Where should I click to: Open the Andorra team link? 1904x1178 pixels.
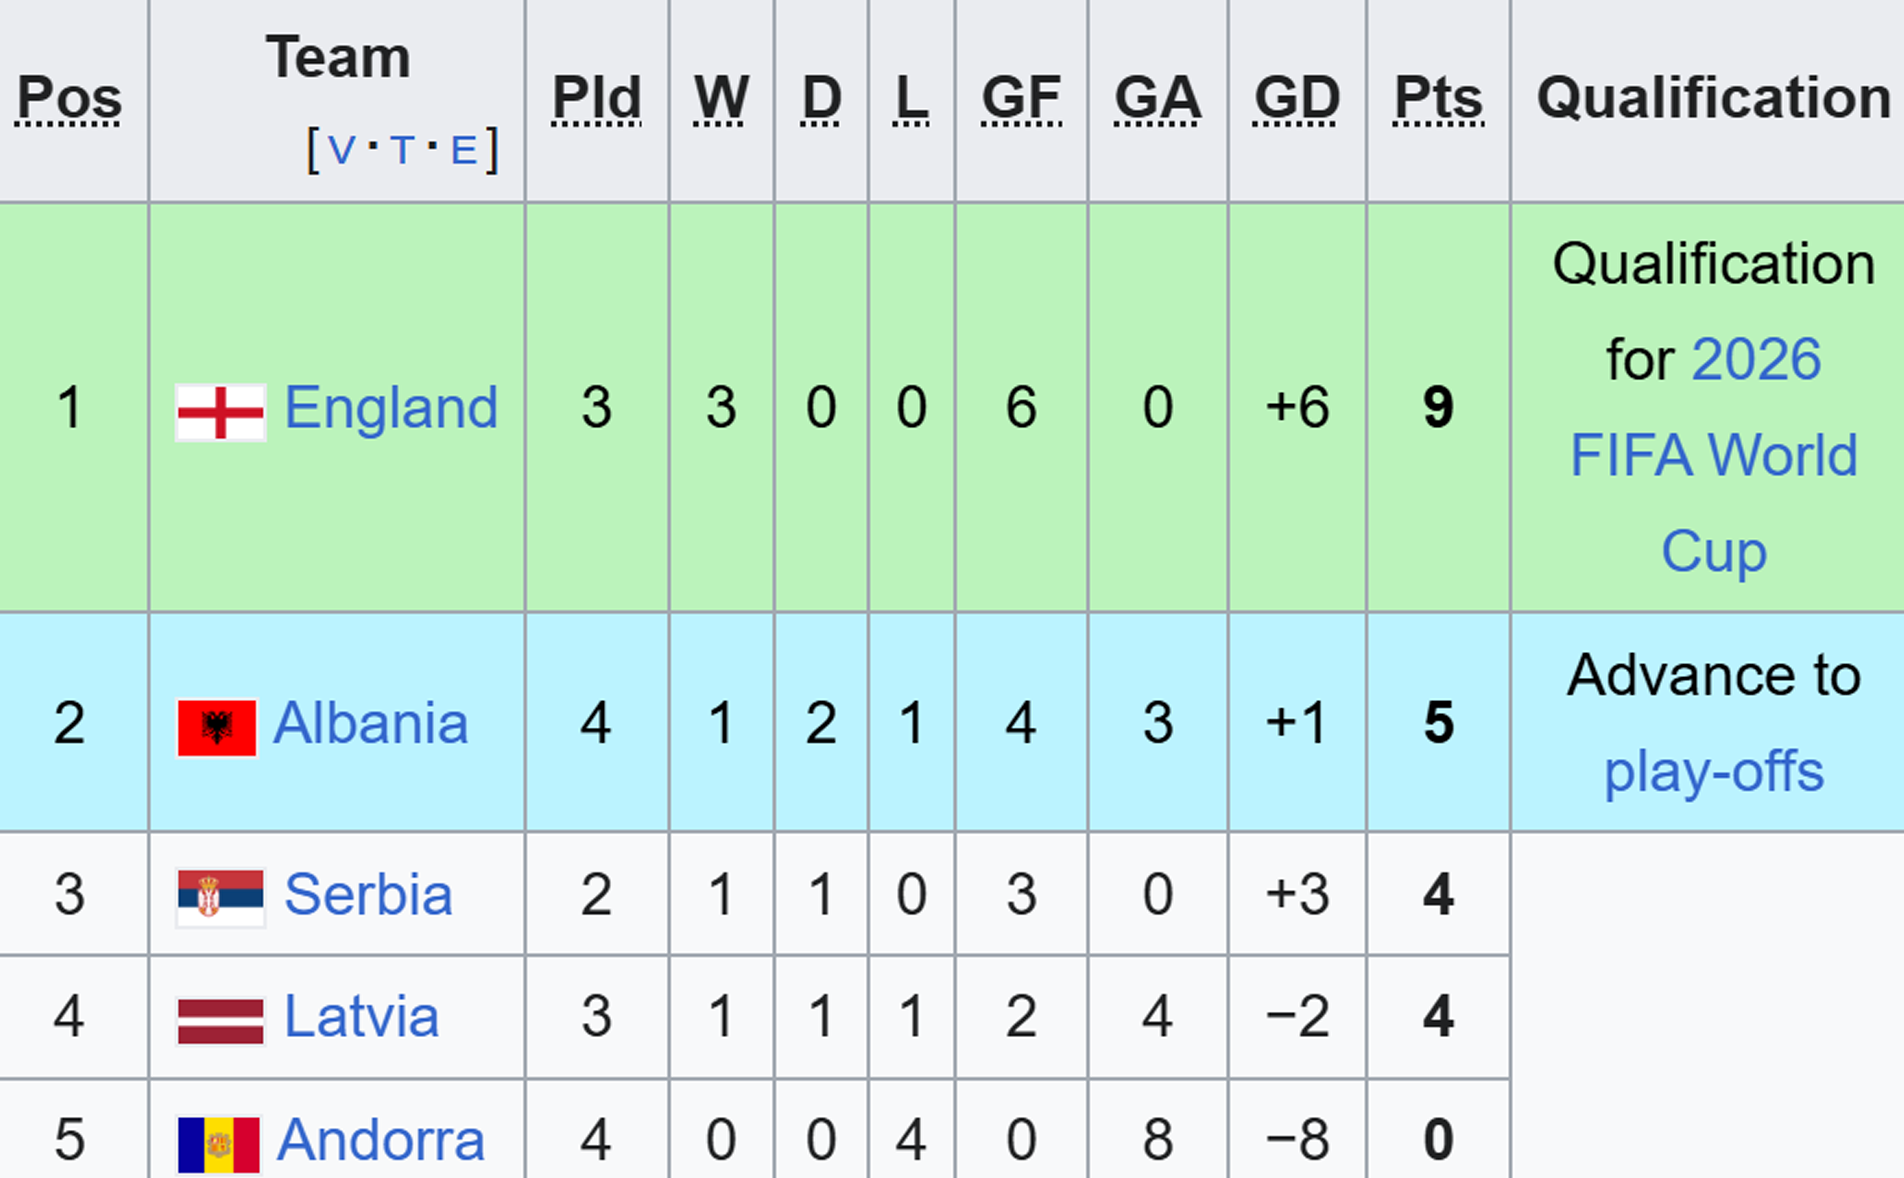(381, 1140)
